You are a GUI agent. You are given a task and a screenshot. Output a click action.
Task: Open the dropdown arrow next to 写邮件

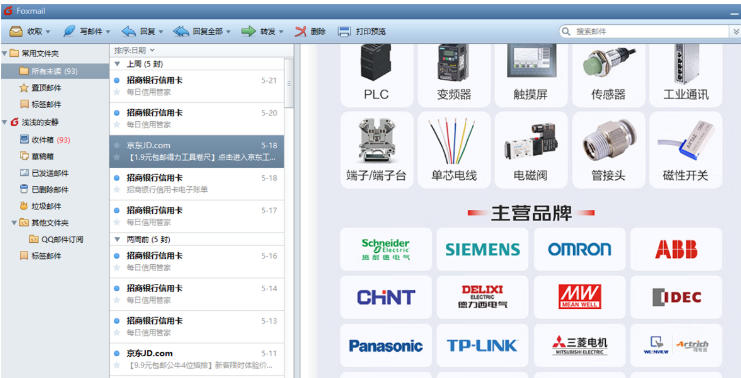[x=107, y=32]
